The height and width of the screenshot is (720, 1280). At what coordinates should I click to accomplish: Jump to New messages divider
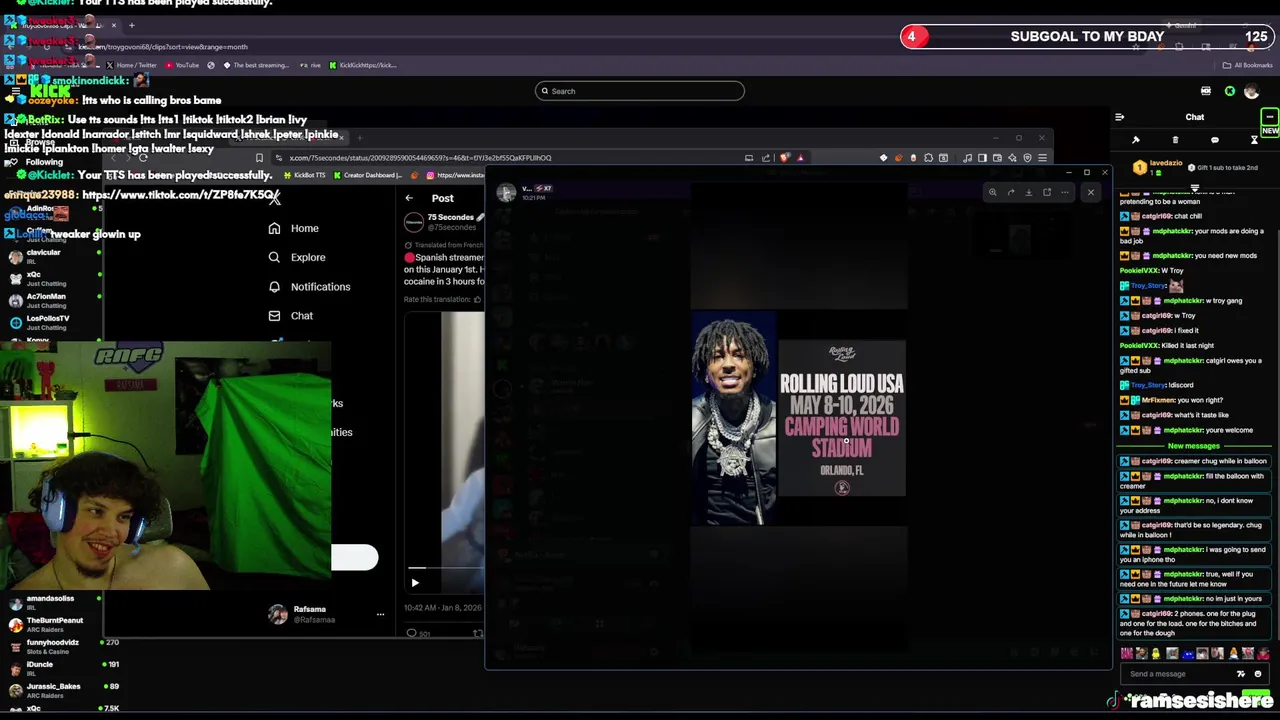tap(1194, 446)
